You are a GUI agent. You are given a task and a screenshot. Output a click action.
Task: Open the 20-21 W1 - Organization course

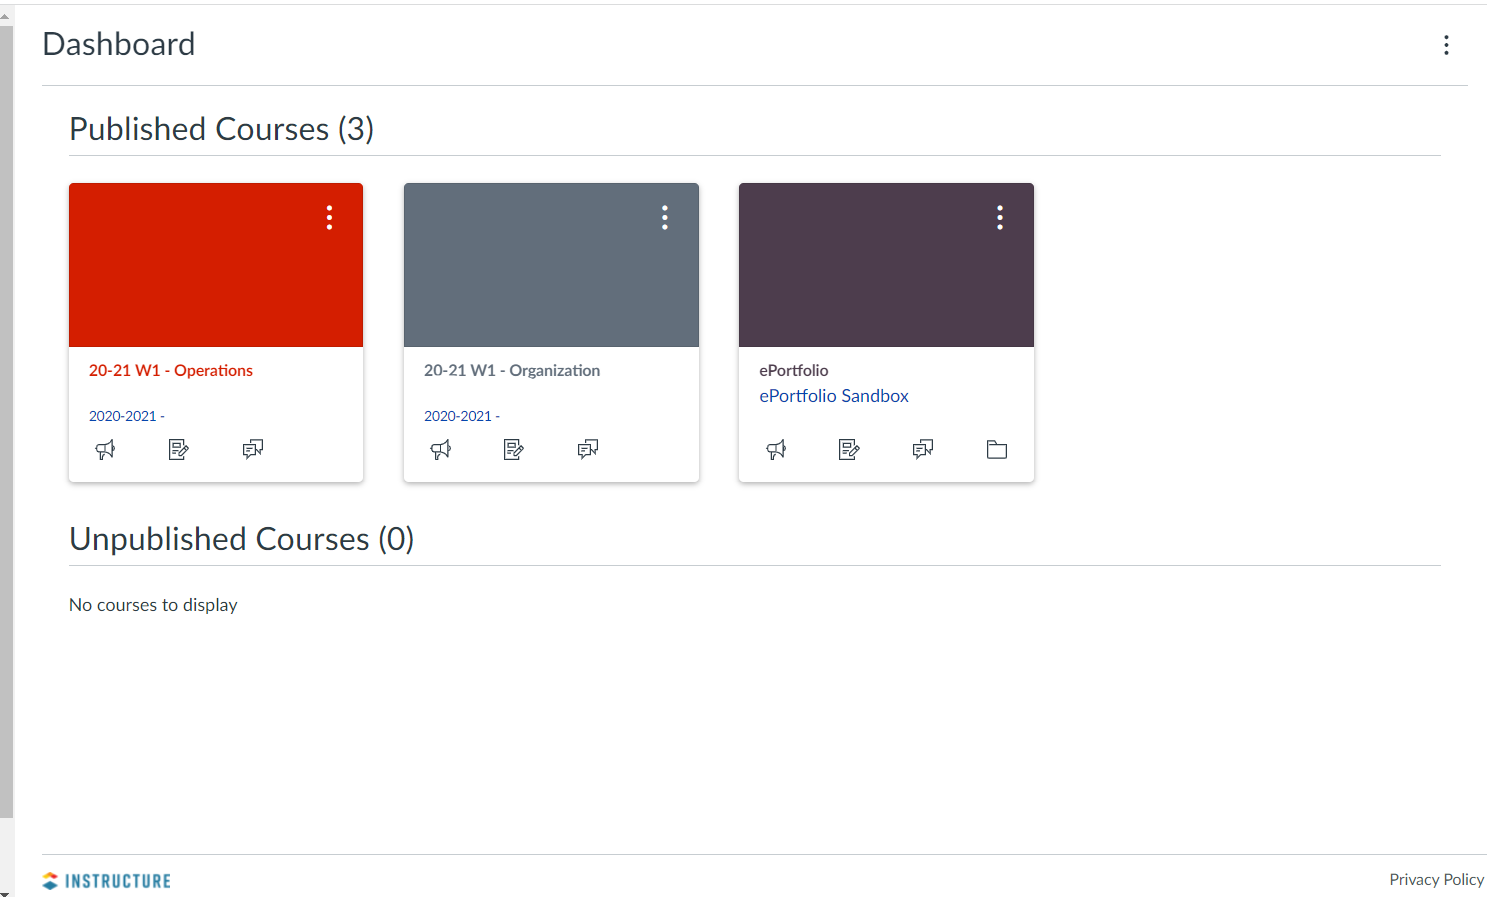pos(512,371)
